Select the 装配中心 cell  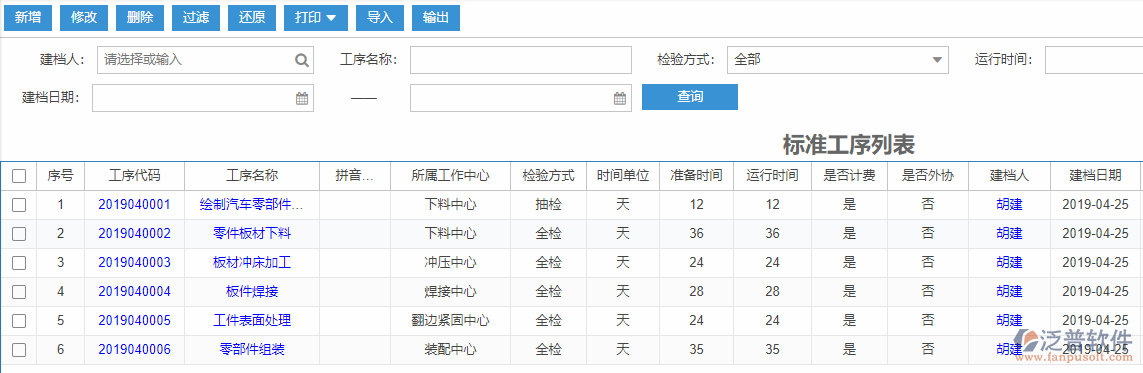[x=450, y=350]
